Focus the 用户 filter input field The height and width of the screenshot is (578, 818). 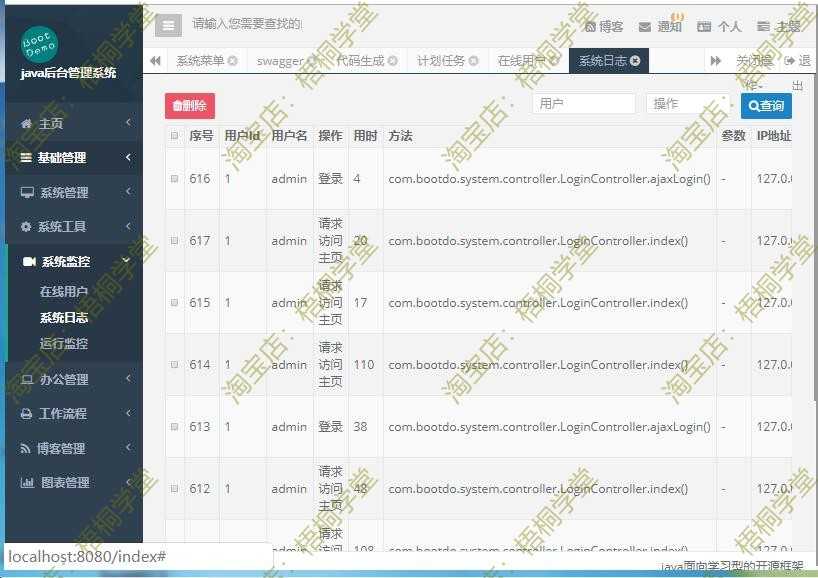584,104
